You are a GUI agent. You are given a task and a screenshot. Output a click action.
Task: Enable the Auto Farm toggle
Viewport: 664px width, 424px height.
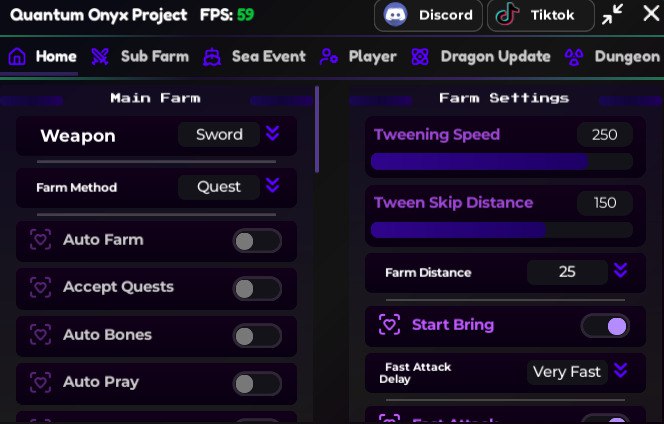(257, 241)
